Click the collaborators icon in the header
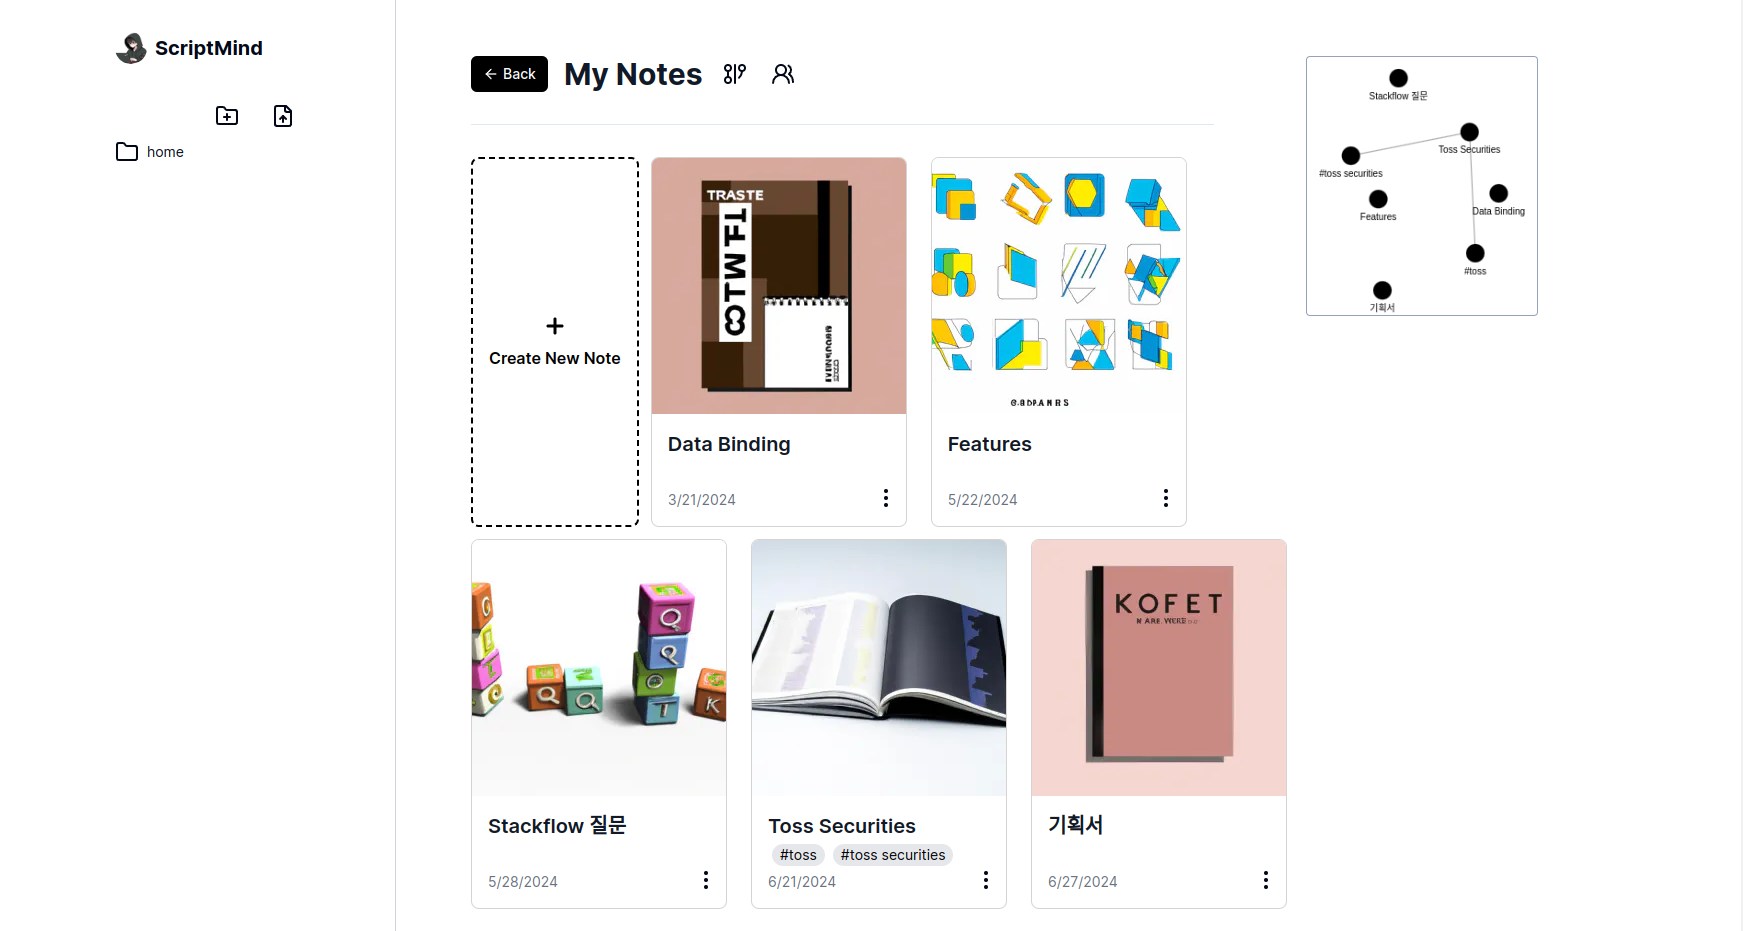Viewport: 1743px width, 931px height. point(783,73)
